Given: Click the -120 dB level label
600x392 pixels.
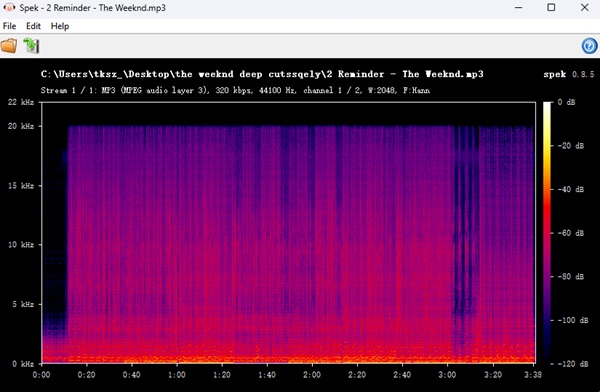Looking at the screenshot, I should (572, 364).
